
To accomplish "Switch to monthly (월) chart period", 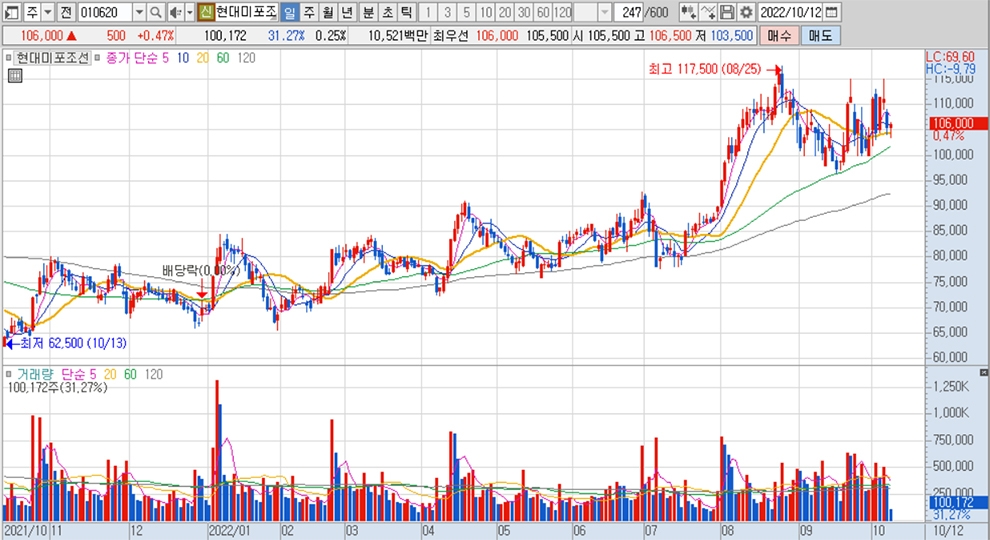I will (x=327, y=12).
